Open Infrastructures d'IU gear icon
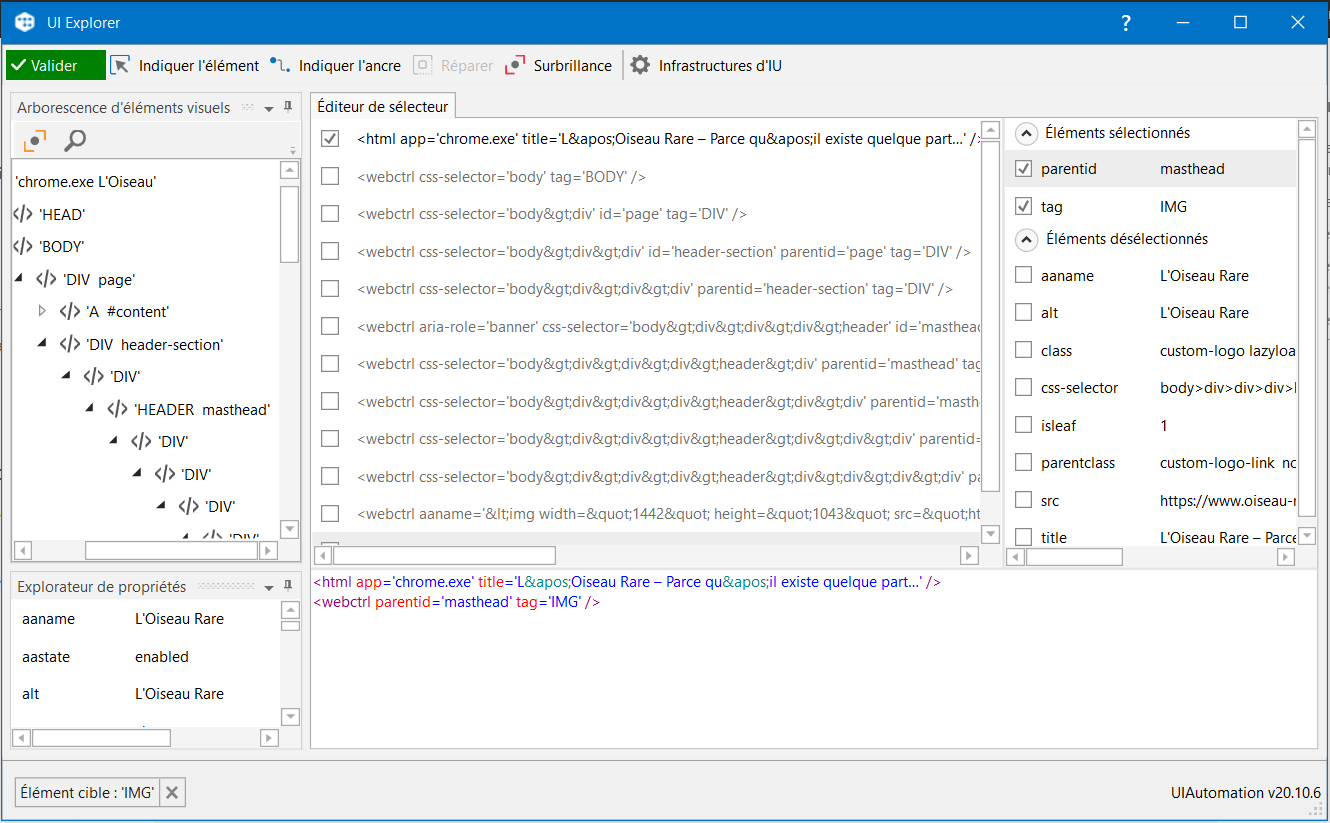Screen dimensions: 1330x823 640,65
